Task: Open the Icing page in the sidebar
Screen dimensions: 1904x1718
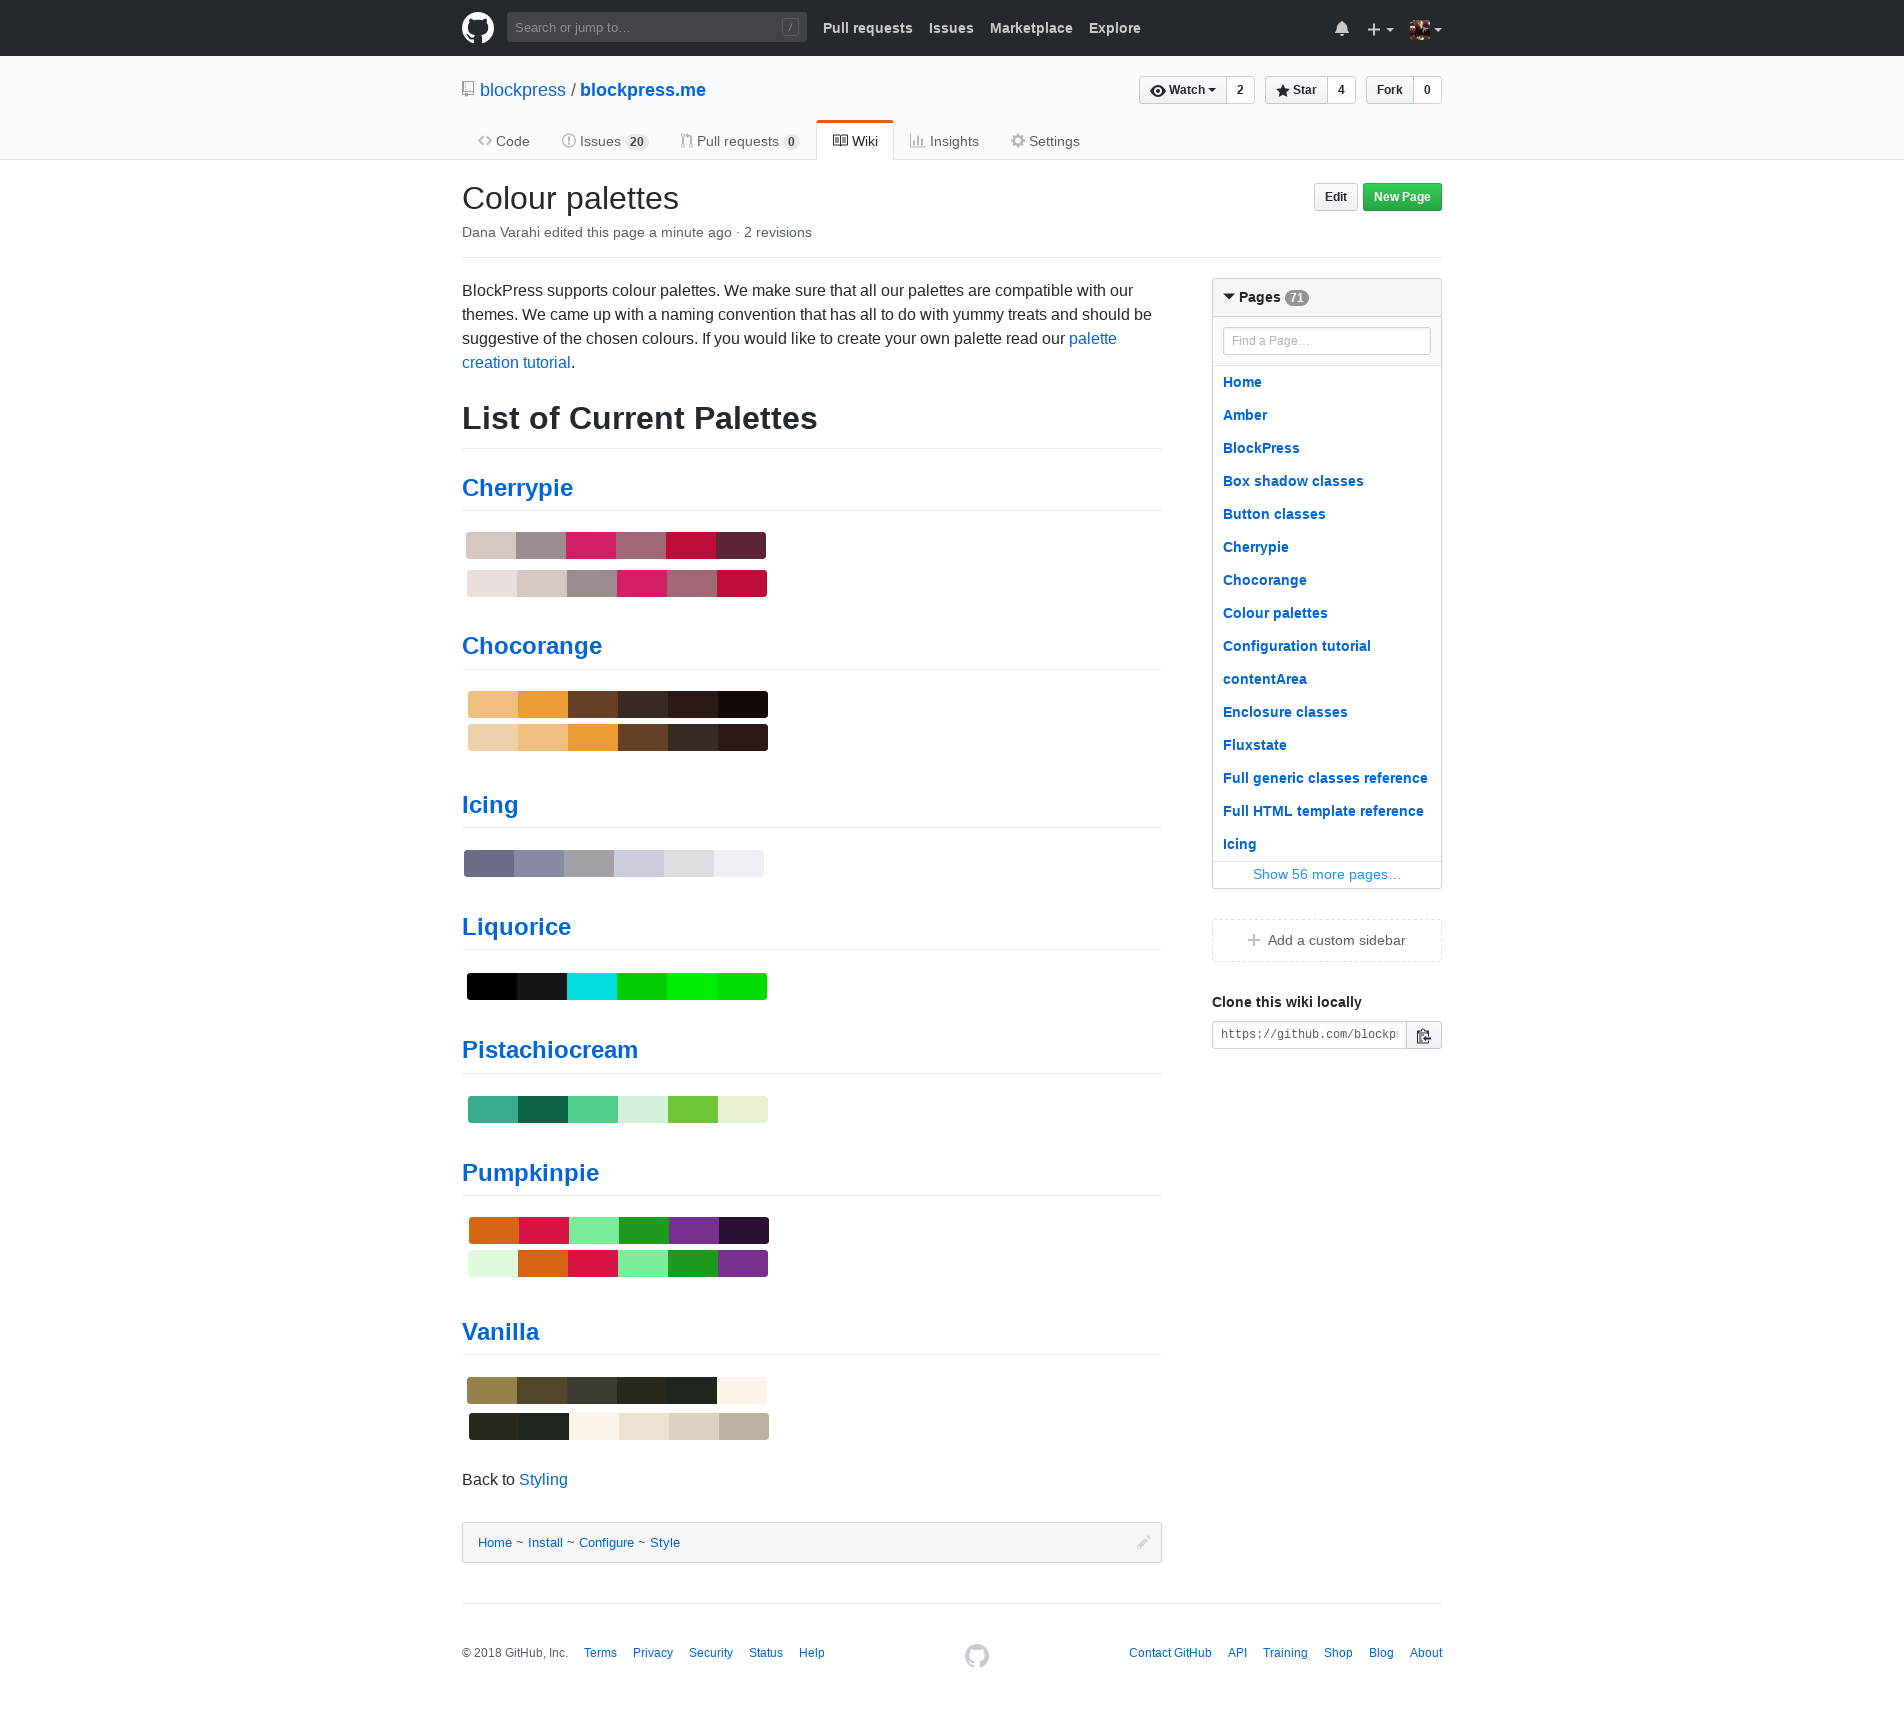Action: pos(1240,844)
